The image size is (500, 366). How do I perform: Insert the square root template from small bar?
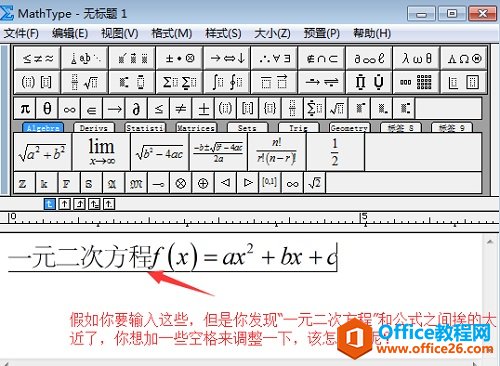[337, 109]
